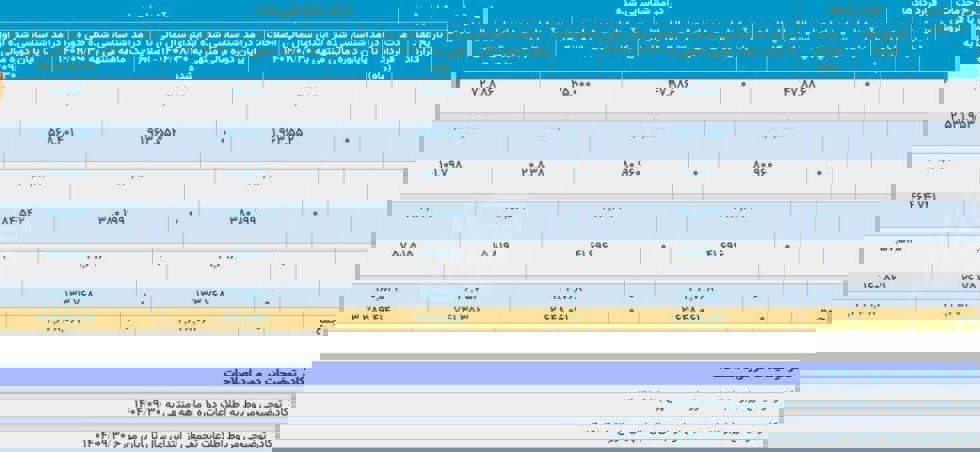This screenshot has height=452, width=980.
Task: Click the cell showing 5601 in the second row
Action: (x=60, y=134)
